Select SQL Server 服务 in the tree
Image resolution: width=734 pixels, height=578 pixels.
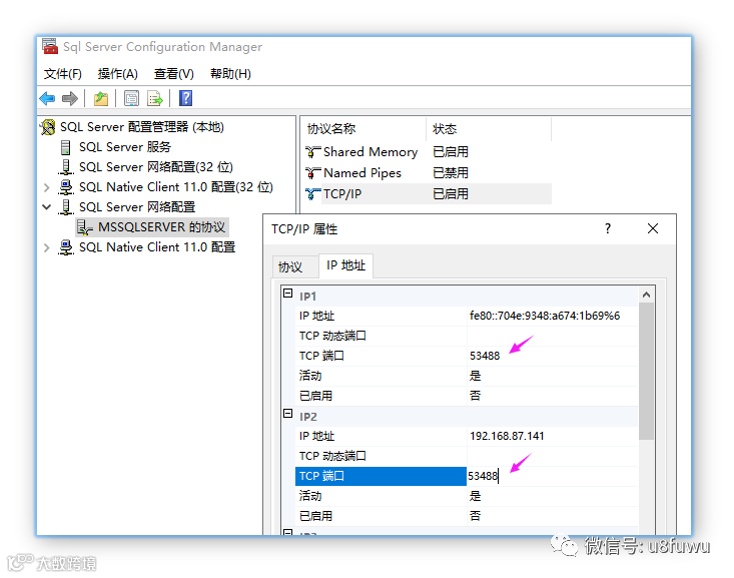pos(125,147)
